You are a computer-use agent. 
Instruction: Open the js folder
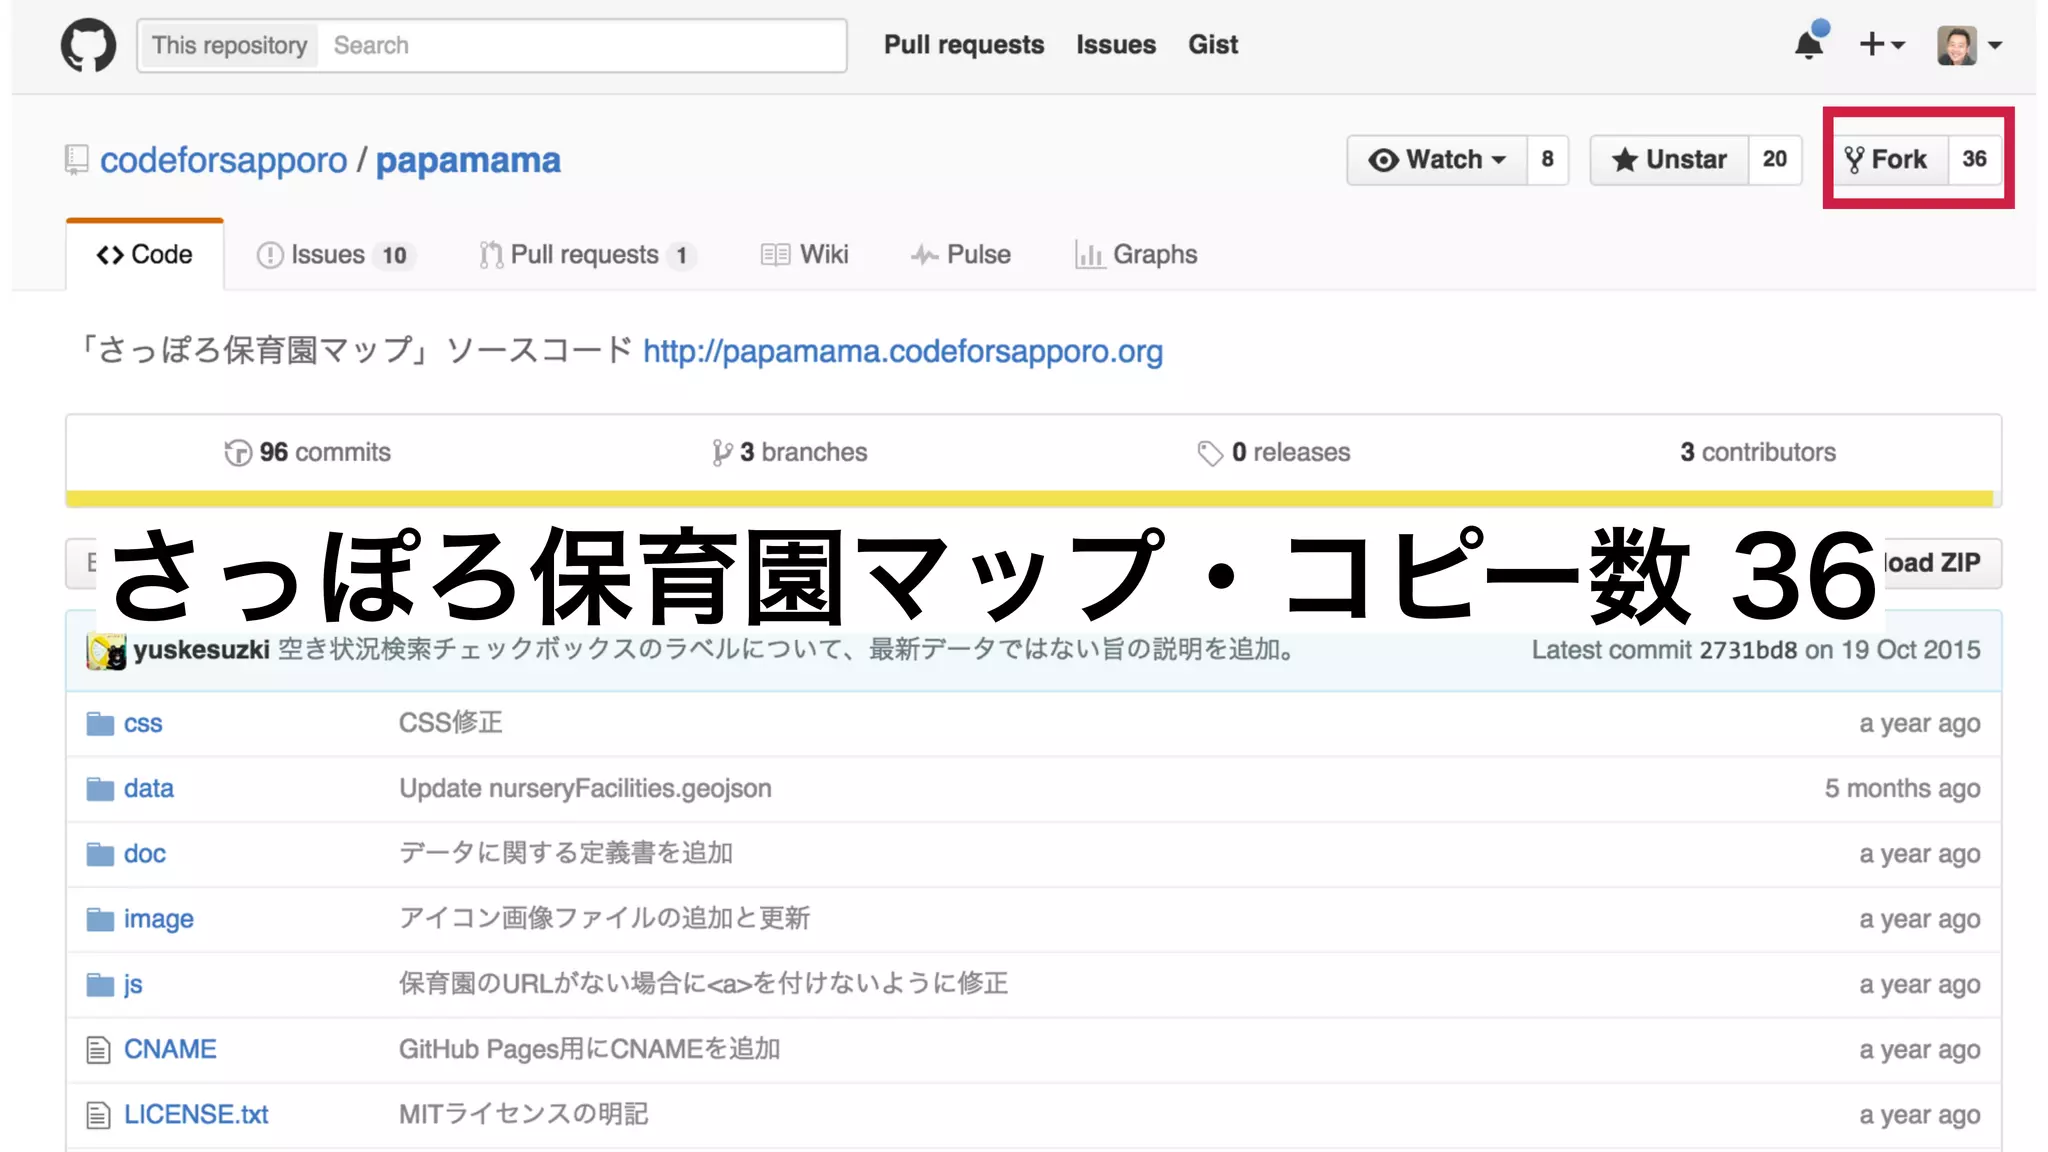(133, 985)
